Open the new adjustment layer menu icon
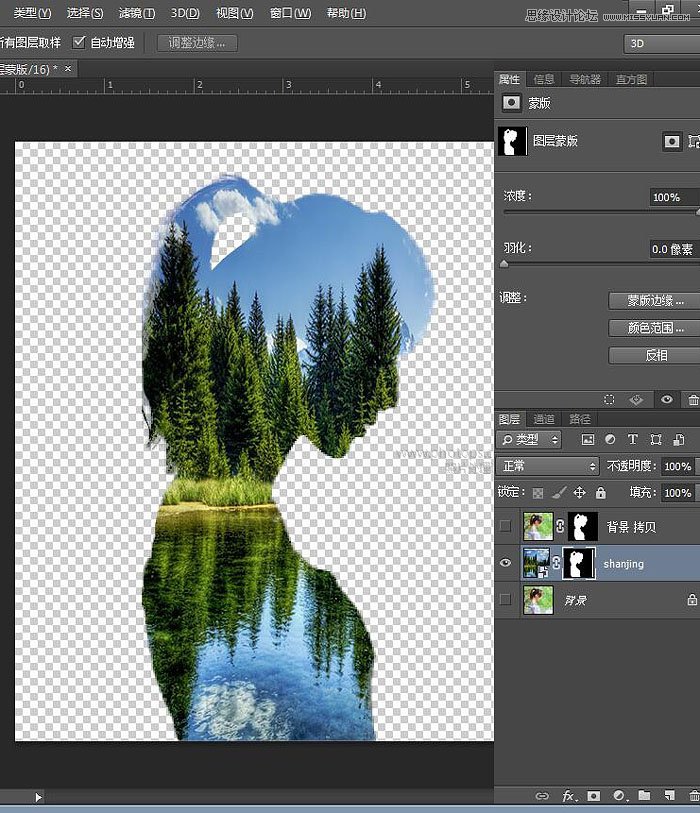This screenshot has height=813, width=700. pos(619,795)
